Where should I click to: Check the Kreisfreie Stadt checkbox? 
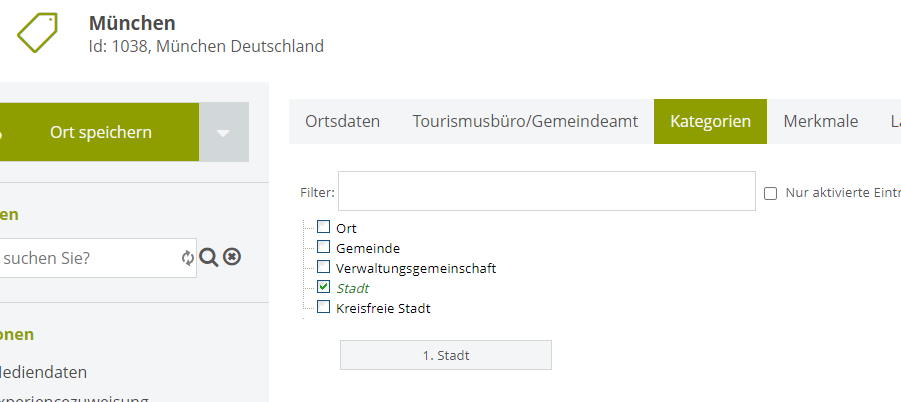click(324, 307)
